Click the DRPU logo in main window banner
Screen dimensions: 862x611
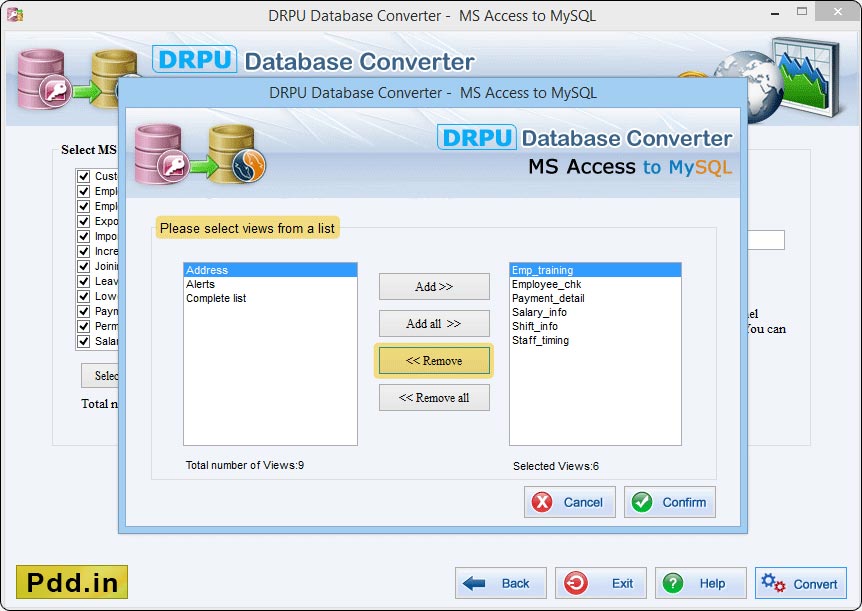pos(195,59)
